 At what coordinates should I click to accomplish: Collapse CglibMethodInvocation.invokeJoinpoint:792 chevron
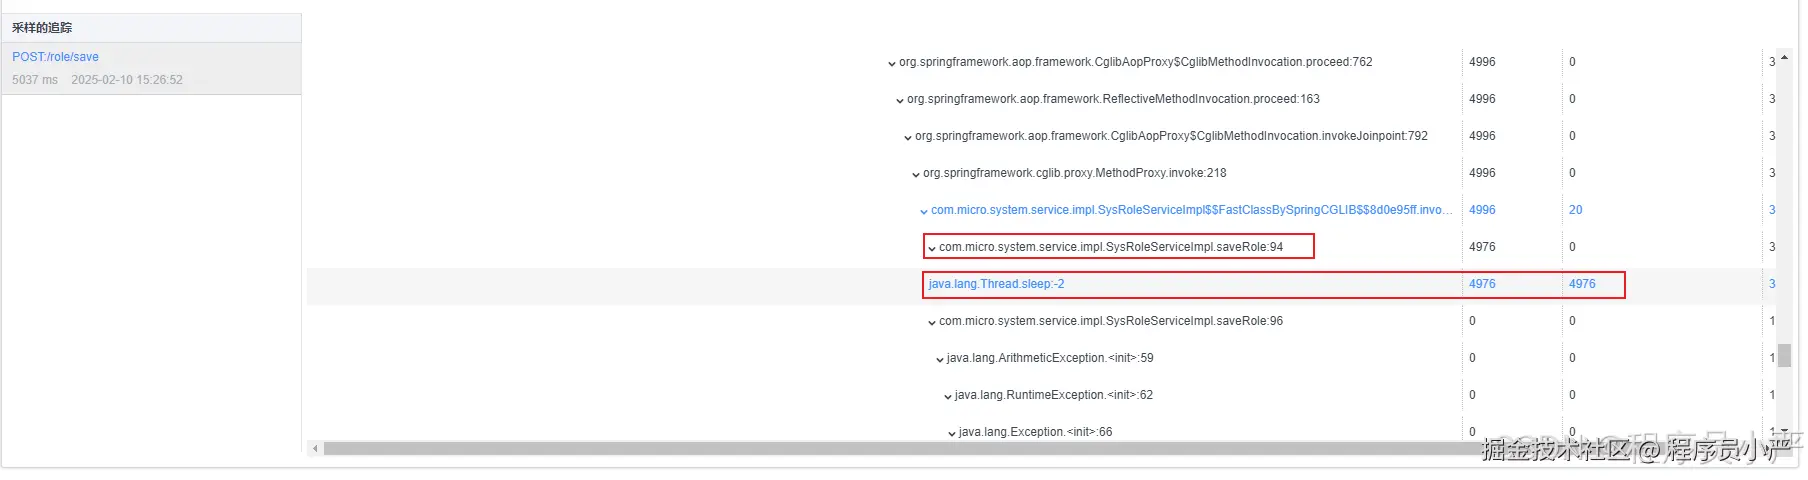point(908,137)
